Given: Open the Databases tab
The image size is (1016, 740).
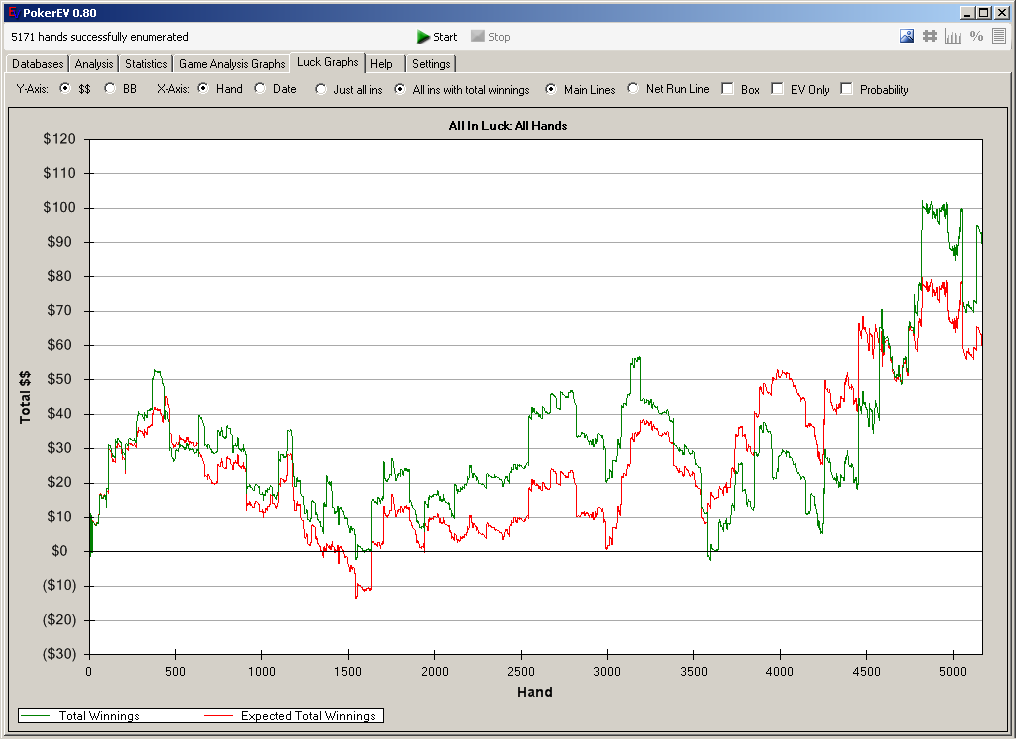Looking at the screenshot, I should click(x=37, y=64).
